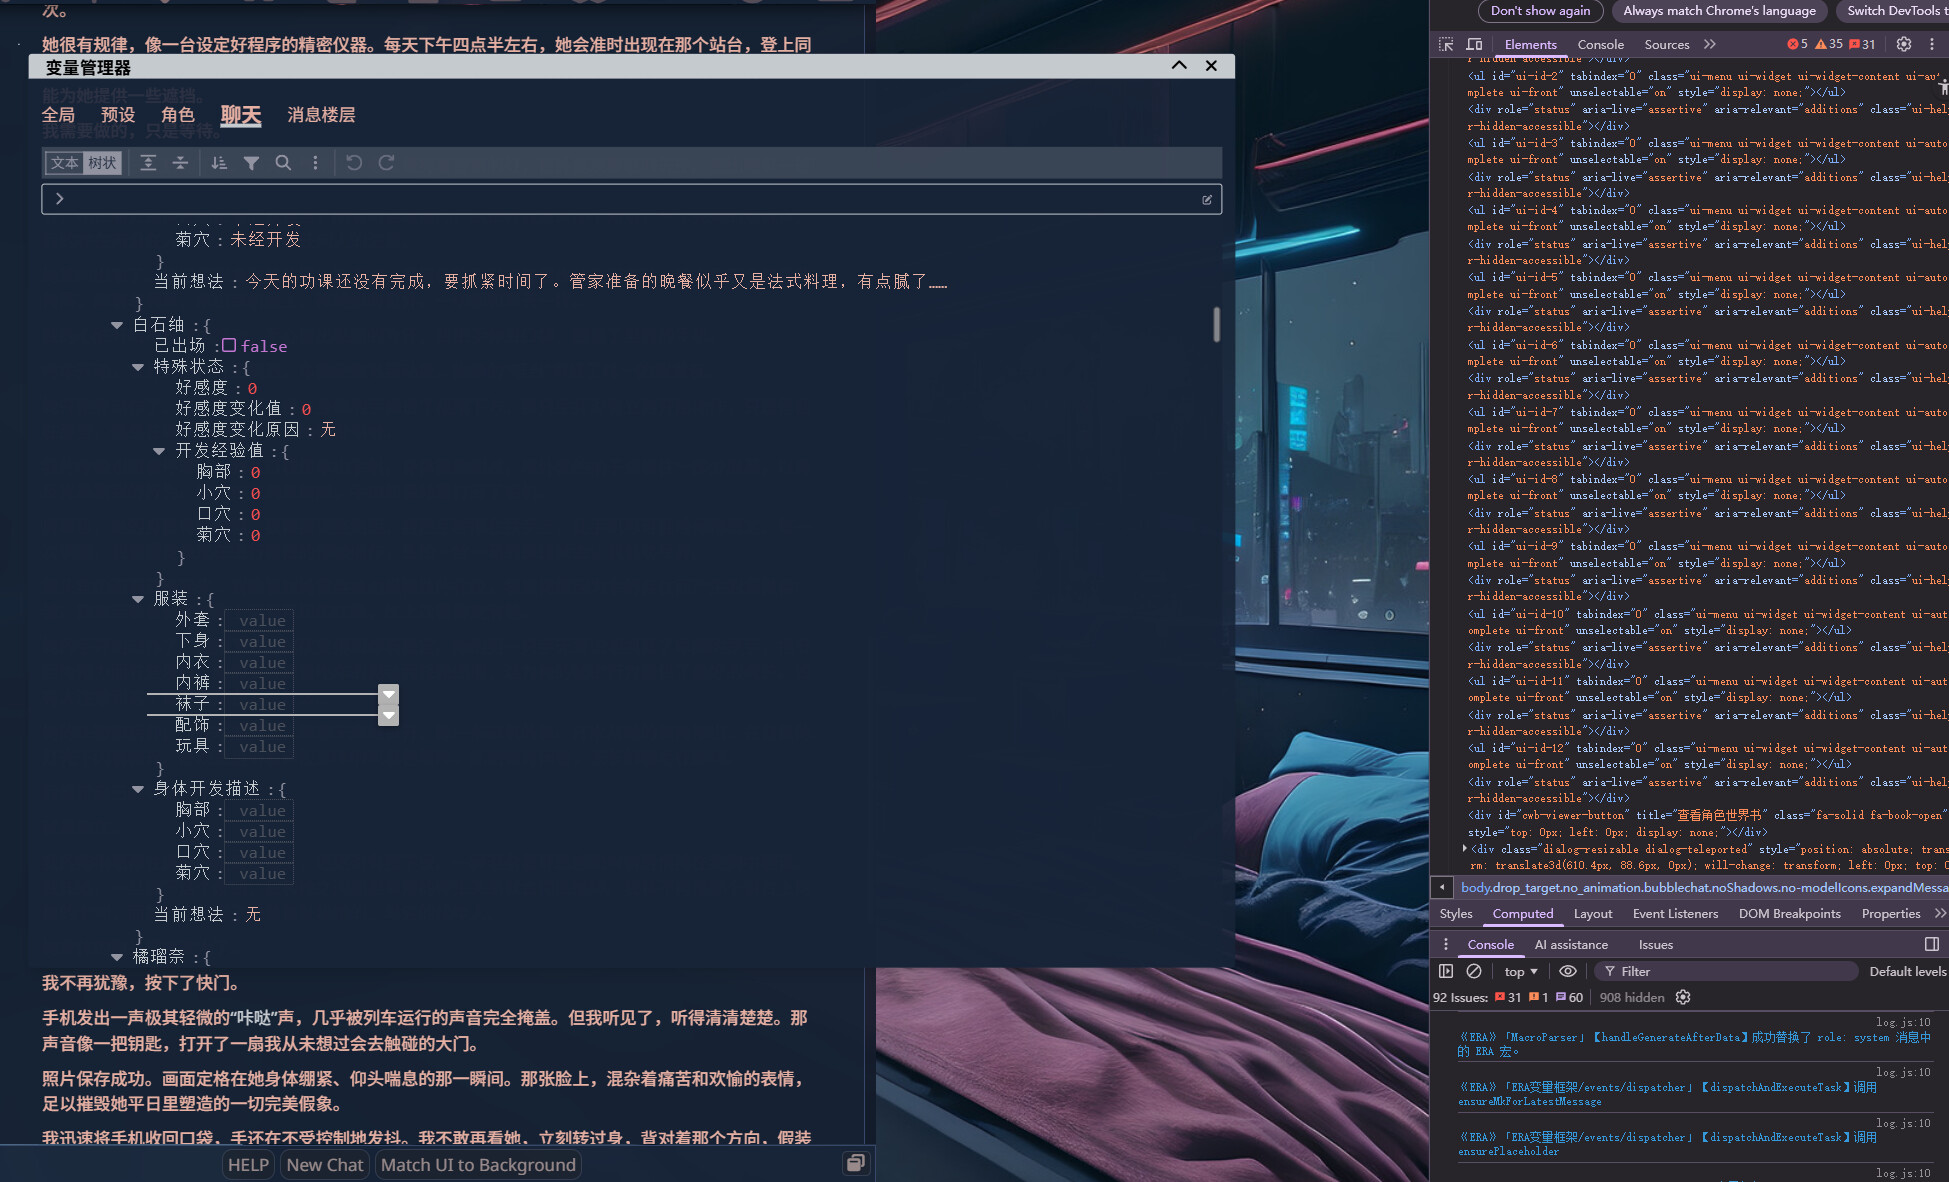The image size is (1949, 1182).
Task: Switch to the Styles sidebar tab
Action: coord(1456,913)
